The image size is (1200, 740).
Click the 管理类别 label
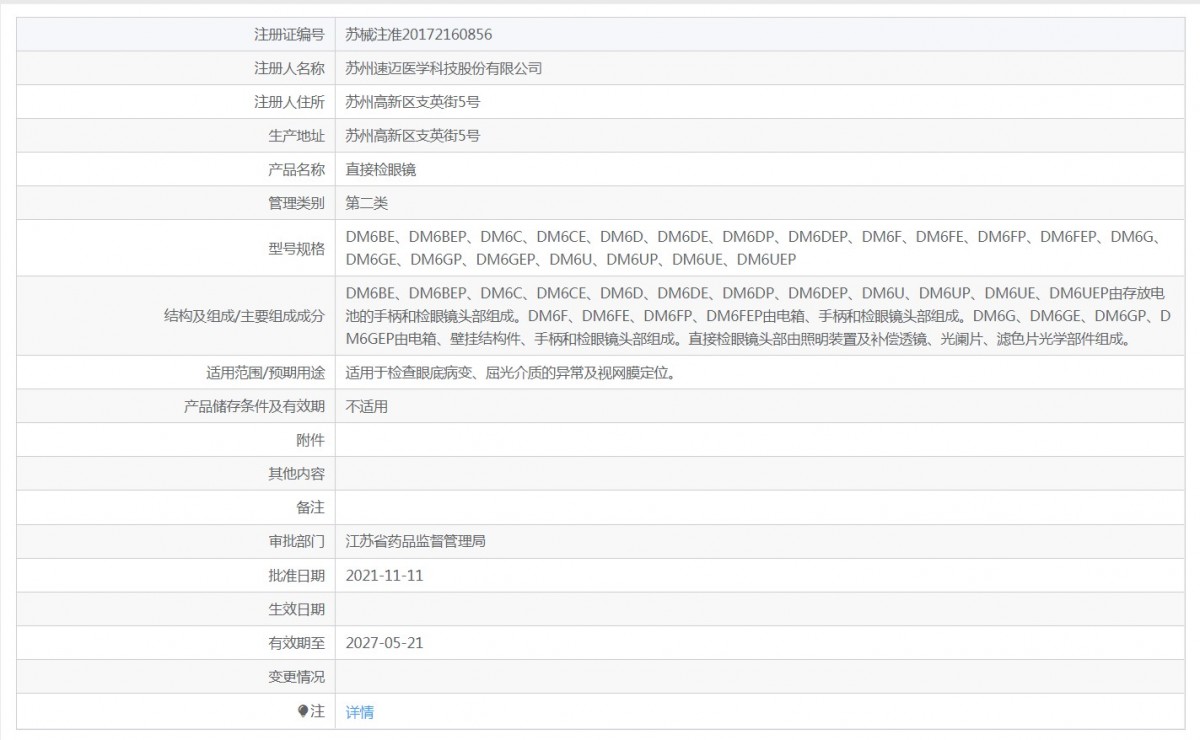[x=297, y=203]
